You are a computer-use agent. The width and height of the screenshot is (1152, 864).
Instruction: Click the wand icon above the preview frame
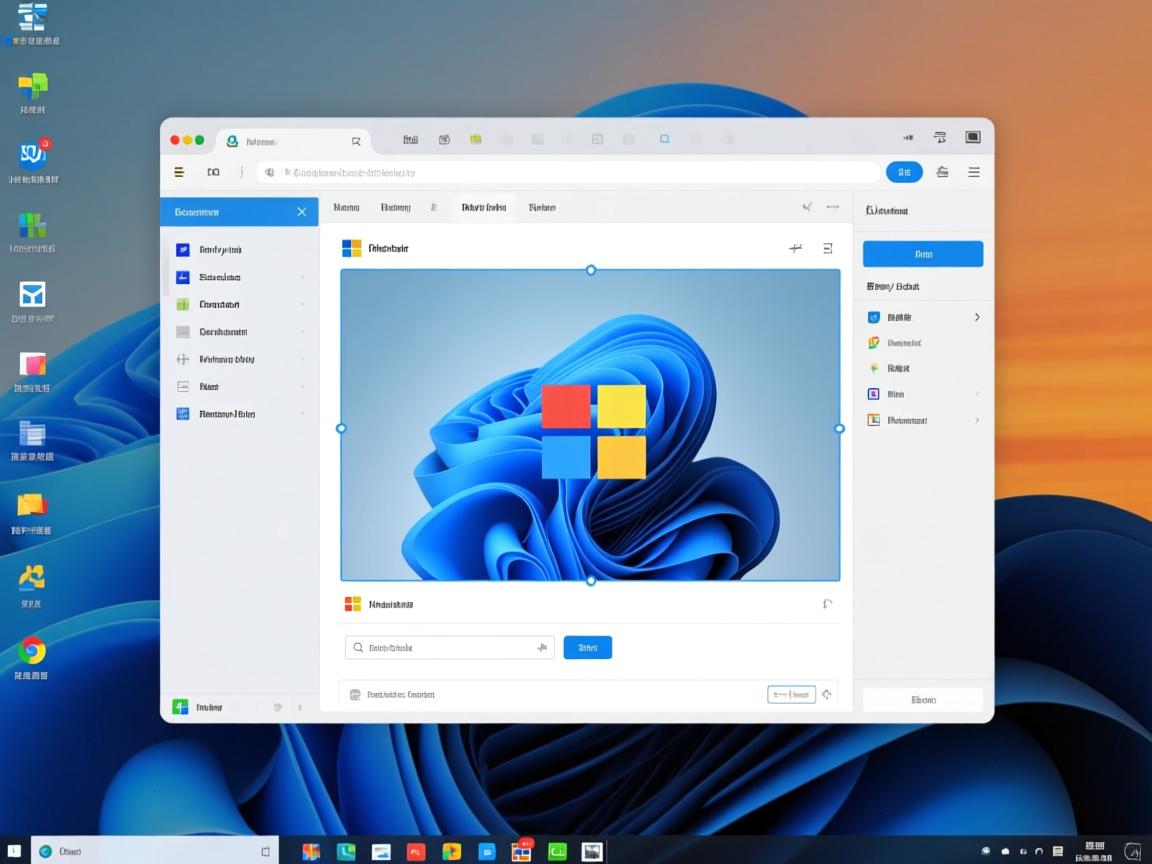pos(796,247)
